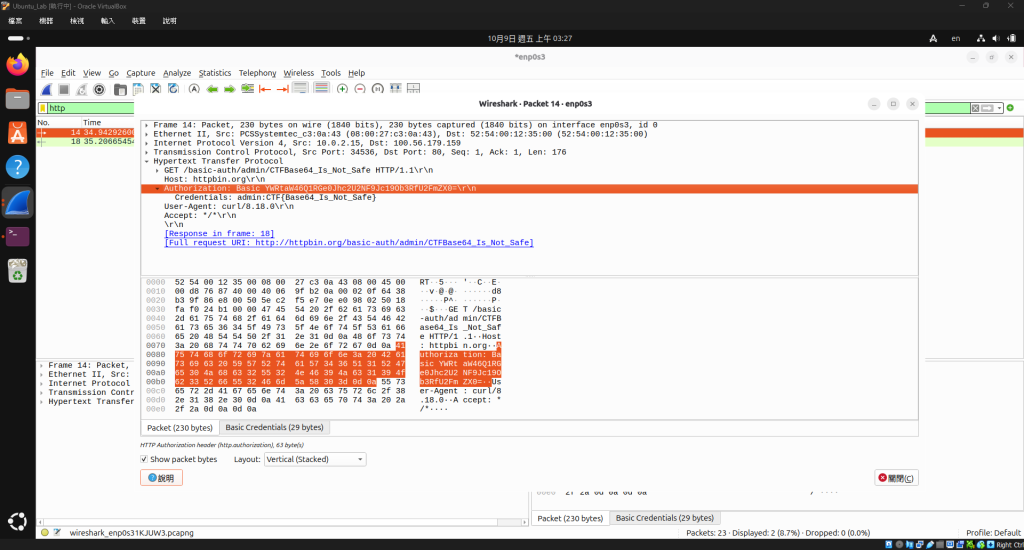Expand GET /basic-auth request line
Viewport: 1024px width, 550px height.
coord(157,170)
